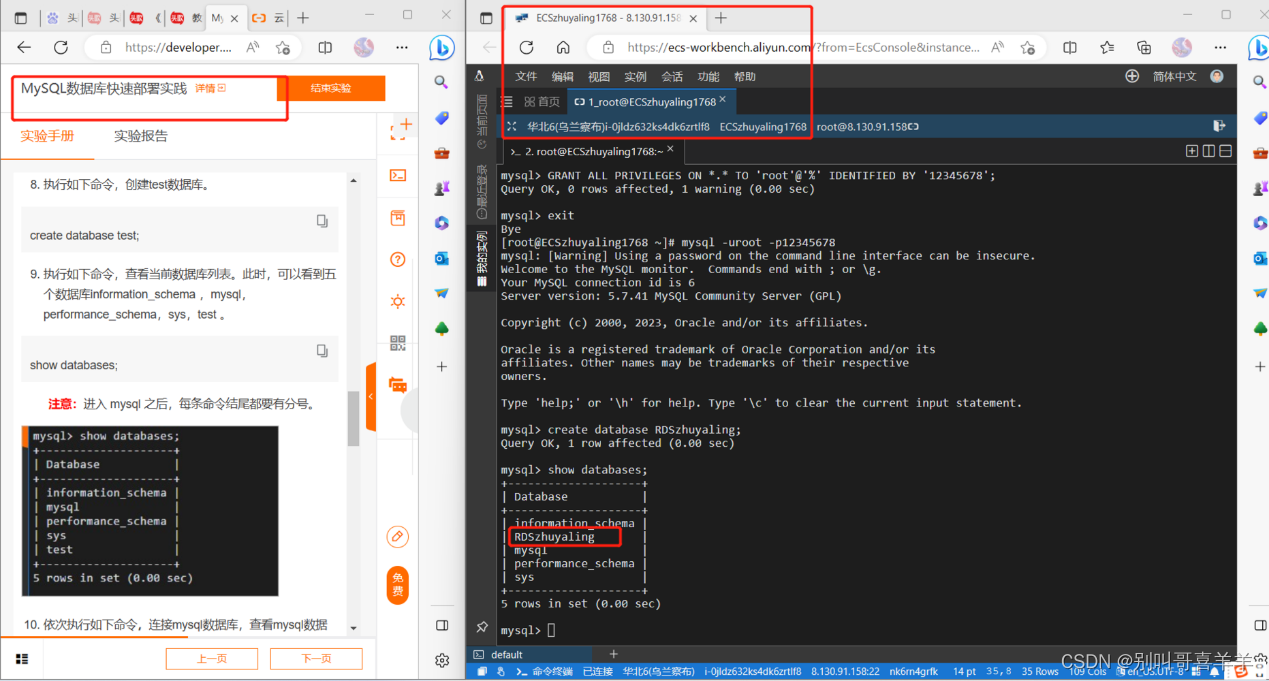This screenshot has height=681, width=1269.
Task: Open the toolbox icon in left Edge sidebar
Action: coord(441,153)
